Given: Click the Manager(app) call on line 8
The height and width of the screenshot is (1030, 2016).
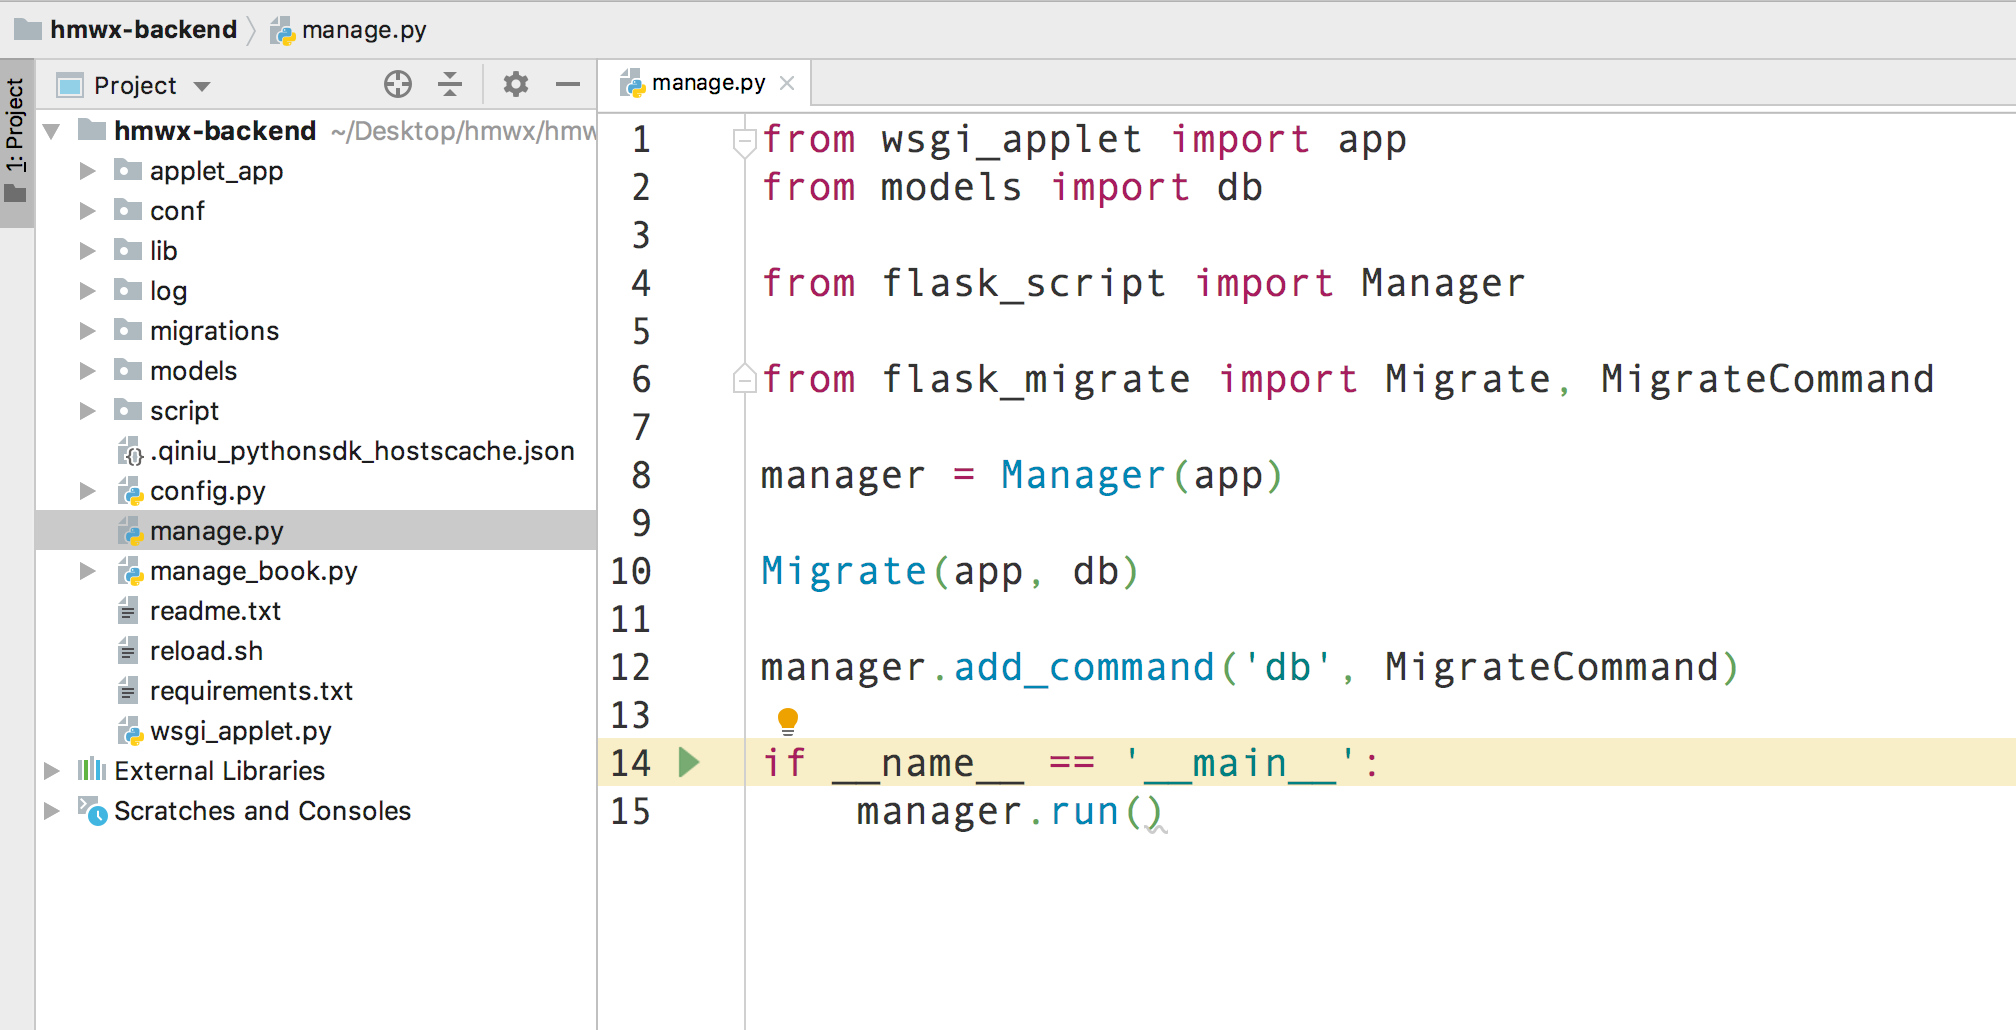Looking at the screenshot, I should coord(1141,475).
